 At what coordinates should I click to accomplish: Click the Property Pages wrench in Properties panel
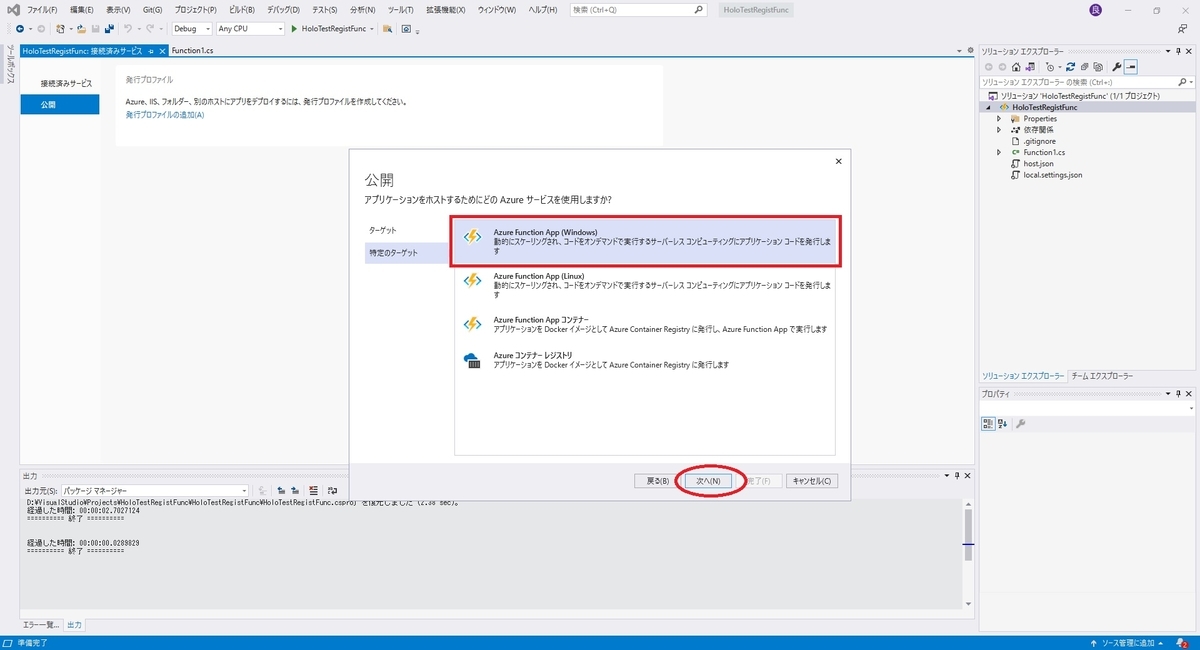[x=1021, y=424]
